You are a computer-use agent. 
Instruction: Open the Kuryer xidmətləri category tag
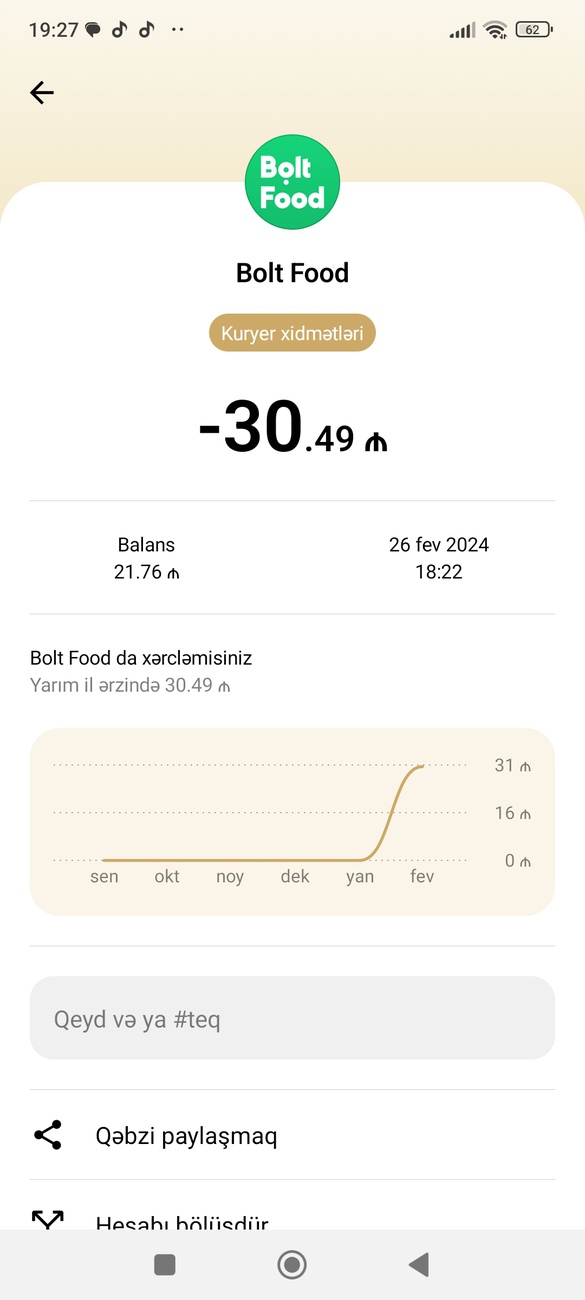(292, 333)
